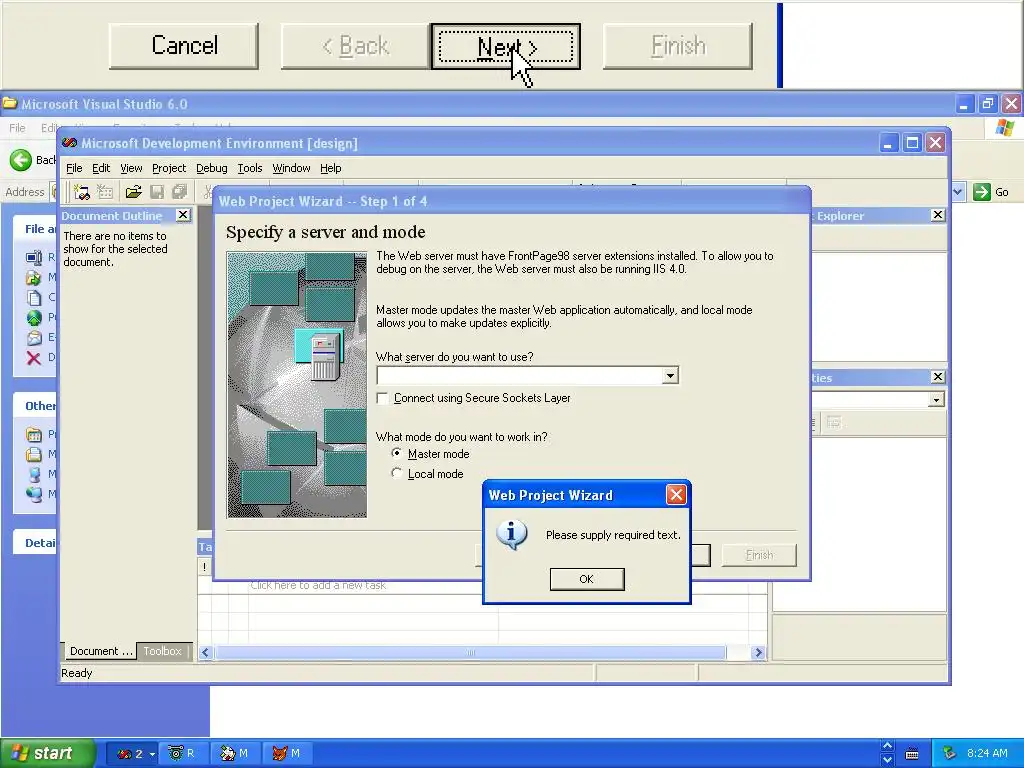
Task: Click the fox icon taskbar item
Action: (287, 753)
